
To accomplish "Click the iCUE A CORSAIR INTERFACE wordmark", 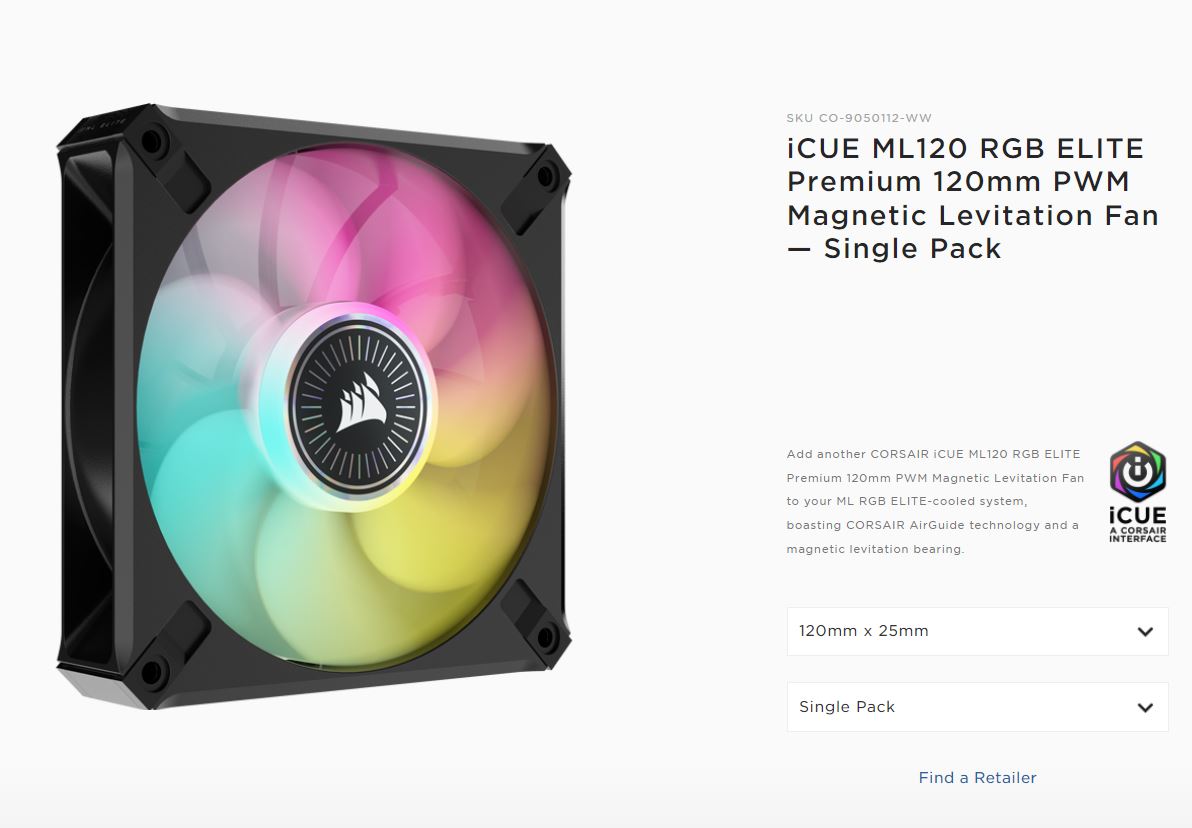I will pos(1137,524).
